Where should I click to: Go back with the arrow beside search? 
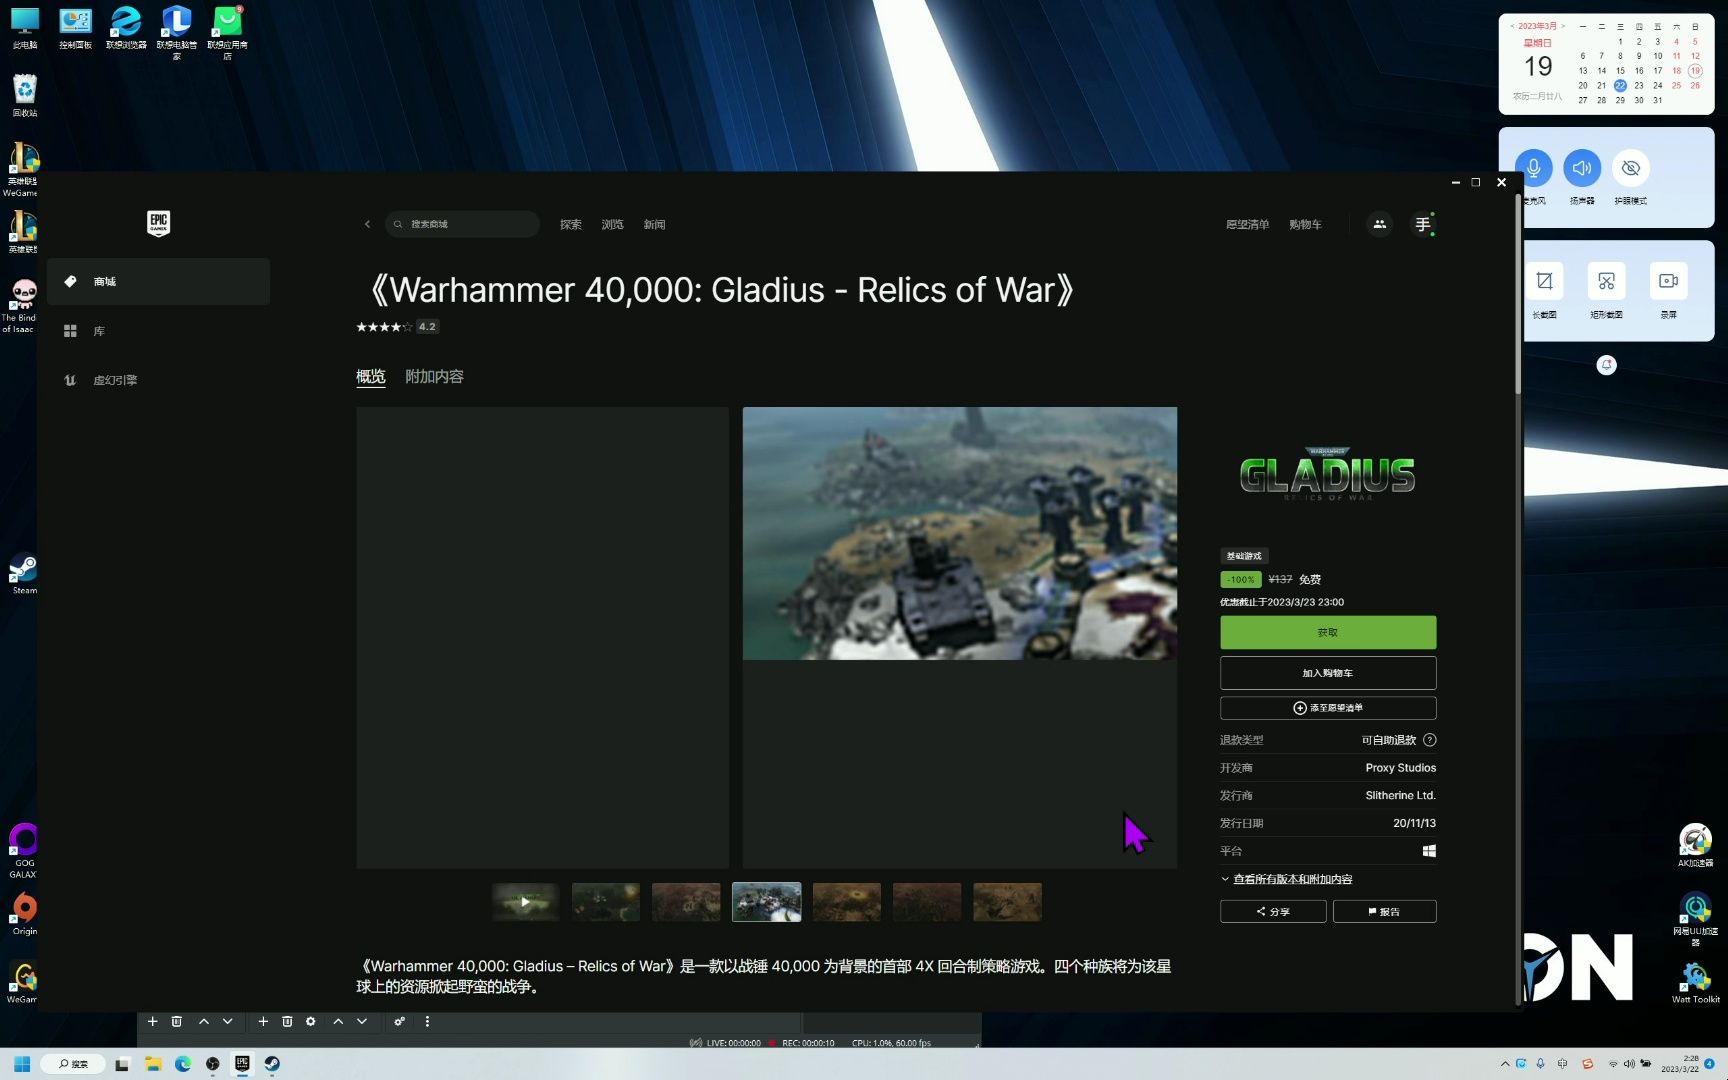point(367,224)
